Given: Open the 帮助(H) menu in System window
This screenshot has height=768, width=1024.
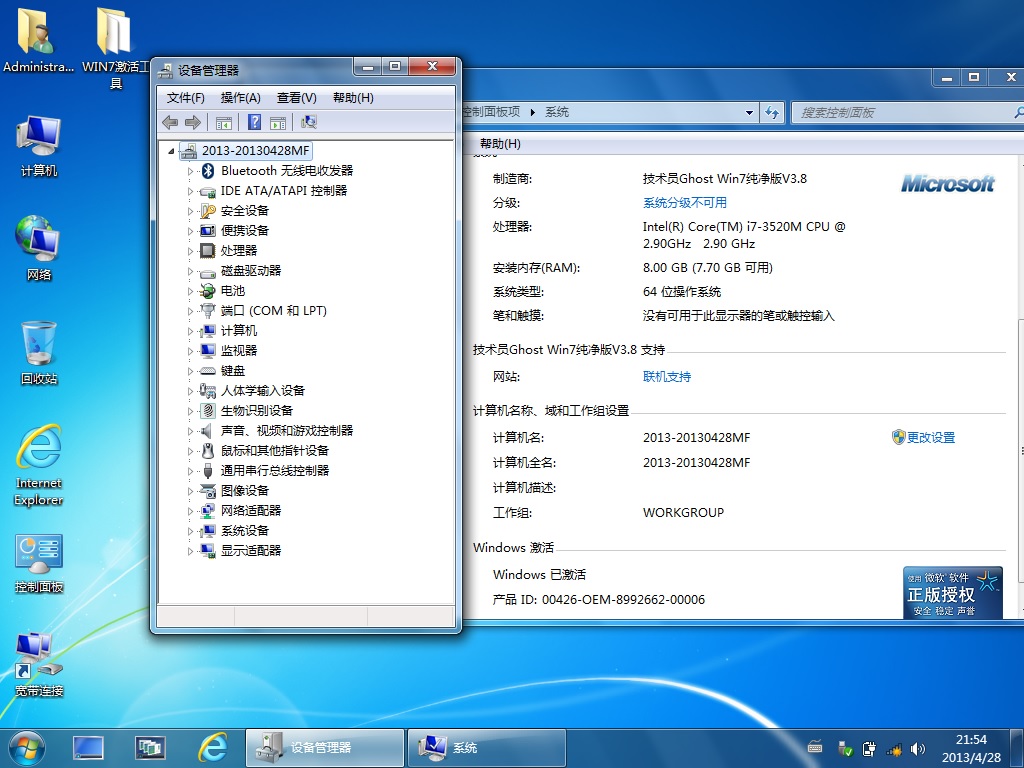Looking at the screenshot, I should click(x=500, y=144).
